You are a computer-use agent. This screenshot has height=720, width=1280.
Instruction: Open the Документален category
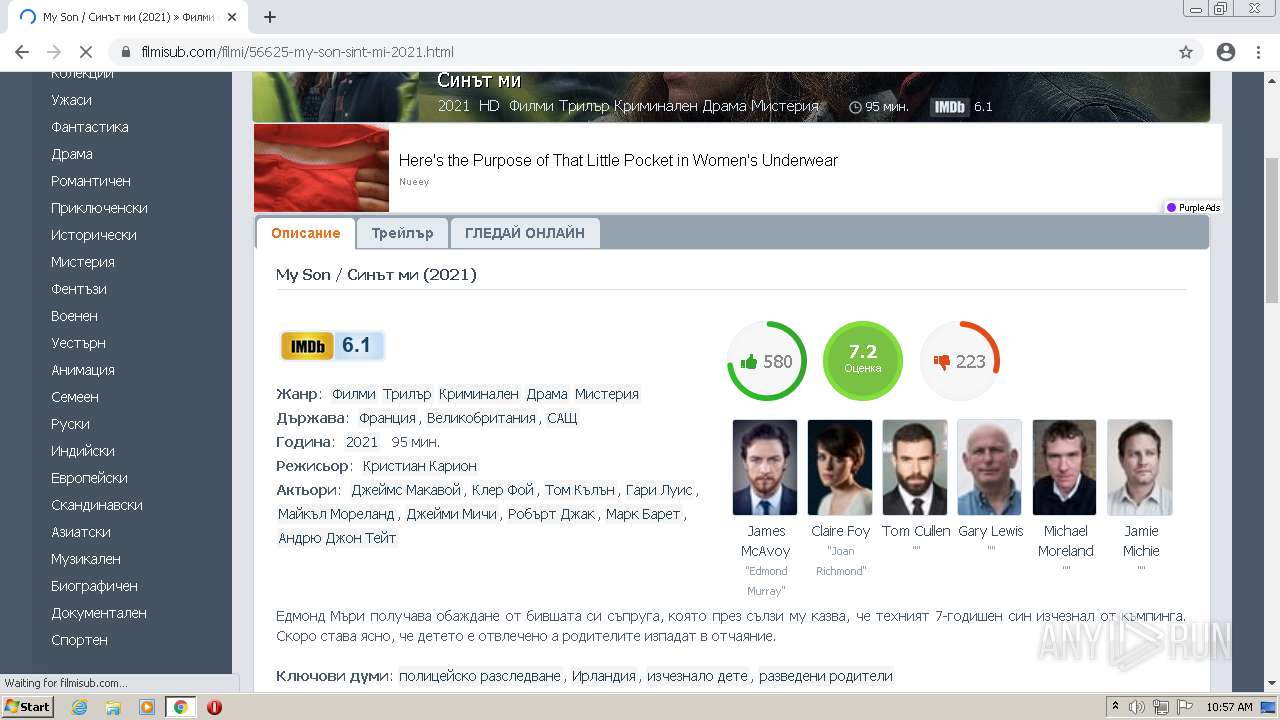(99, 613)
